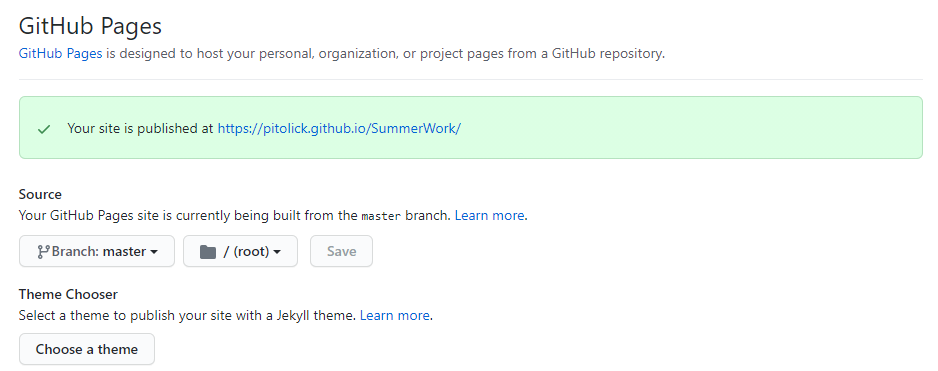The height and width of the screenshot is (371, 938).
Task: Open the Branch: master dropdown
Action: click(97, 251)
